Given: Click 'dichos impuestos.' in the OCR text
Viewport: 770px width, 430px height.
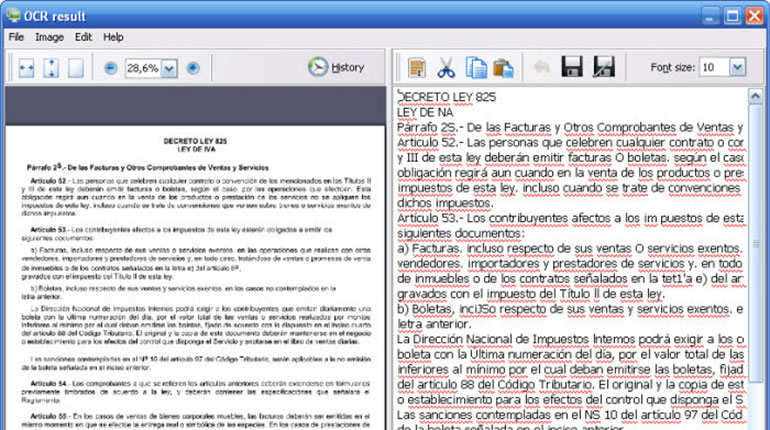Looking at the screenshot, I should [445, 203].
